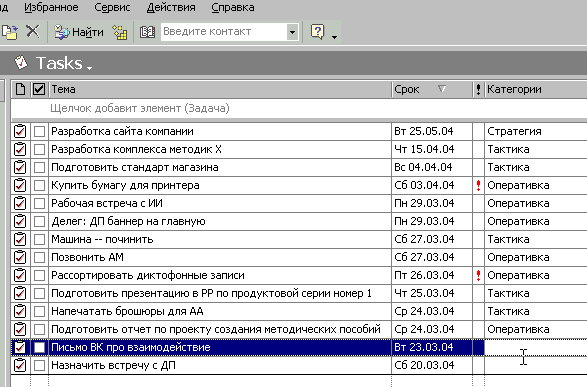This screenshot has height=387, width=587.
Task: Select task 'Подготовить презентацию в РР по продуктовой серии'
Action: point(211,293)
